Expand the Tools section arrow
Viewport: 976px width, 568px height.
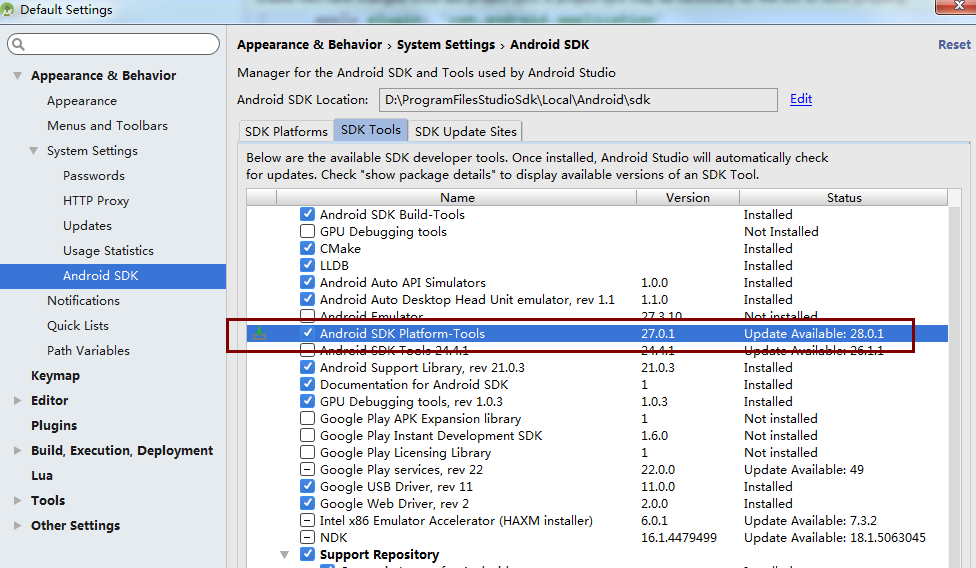(17, 500)
